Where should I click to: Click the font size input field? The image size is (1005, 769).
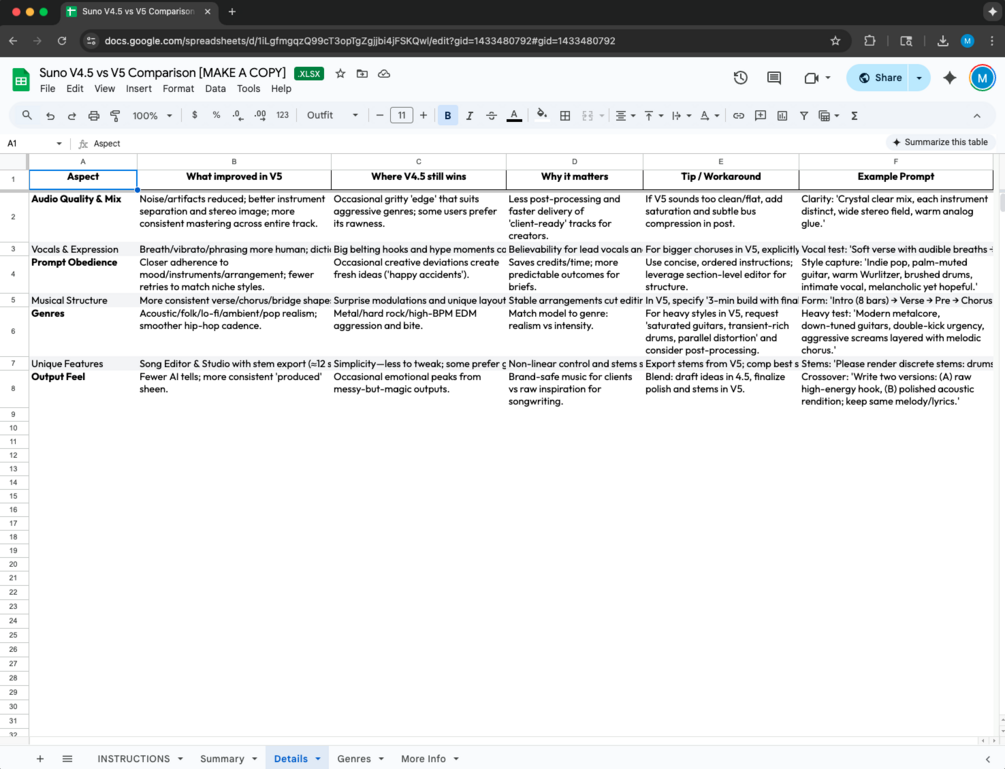coord(401,115)
